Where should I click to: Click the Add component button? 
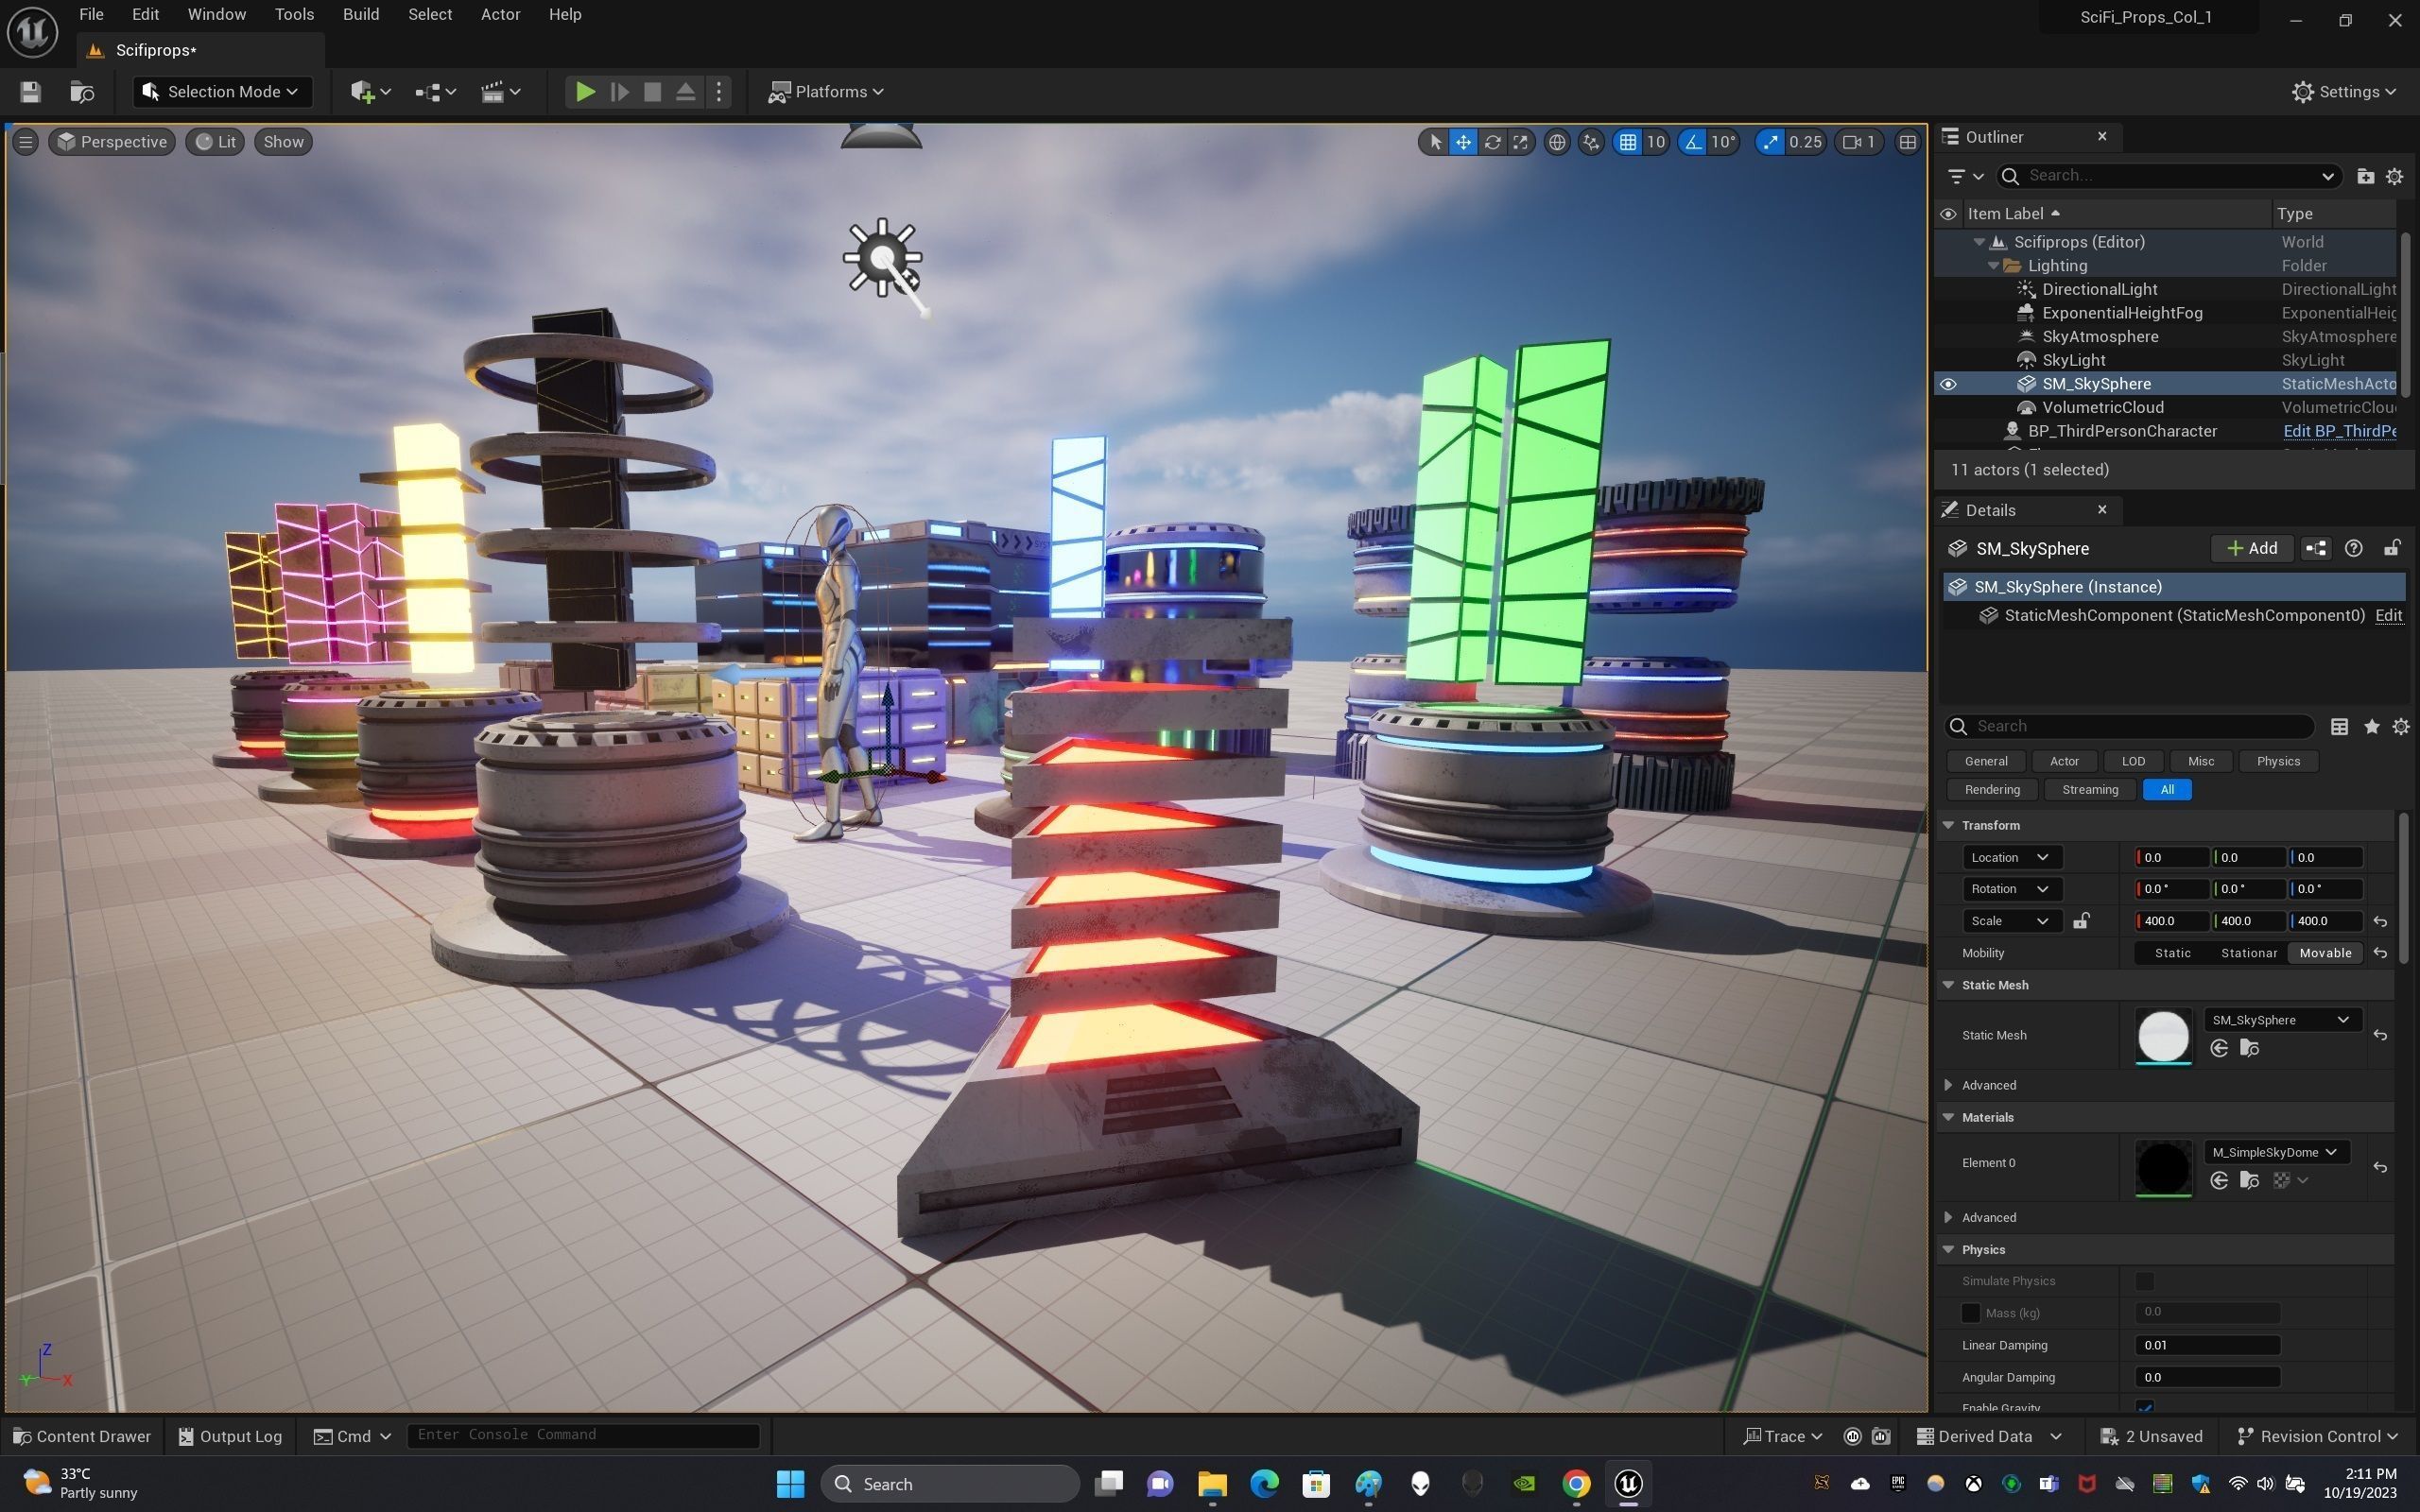coord(2251,548)
